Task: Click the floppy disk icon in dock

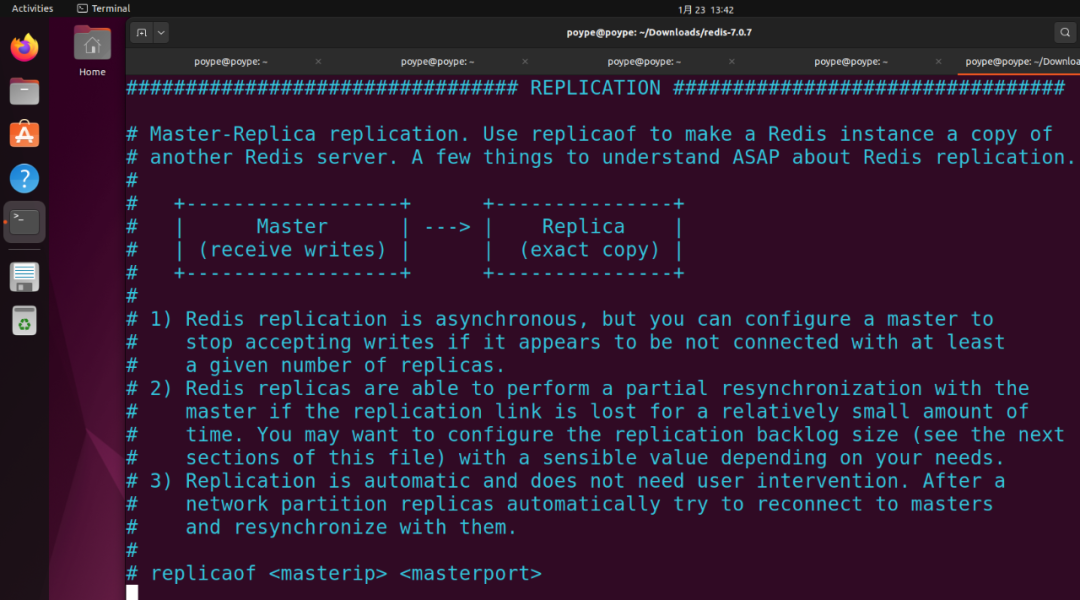Action: [24, 276]
